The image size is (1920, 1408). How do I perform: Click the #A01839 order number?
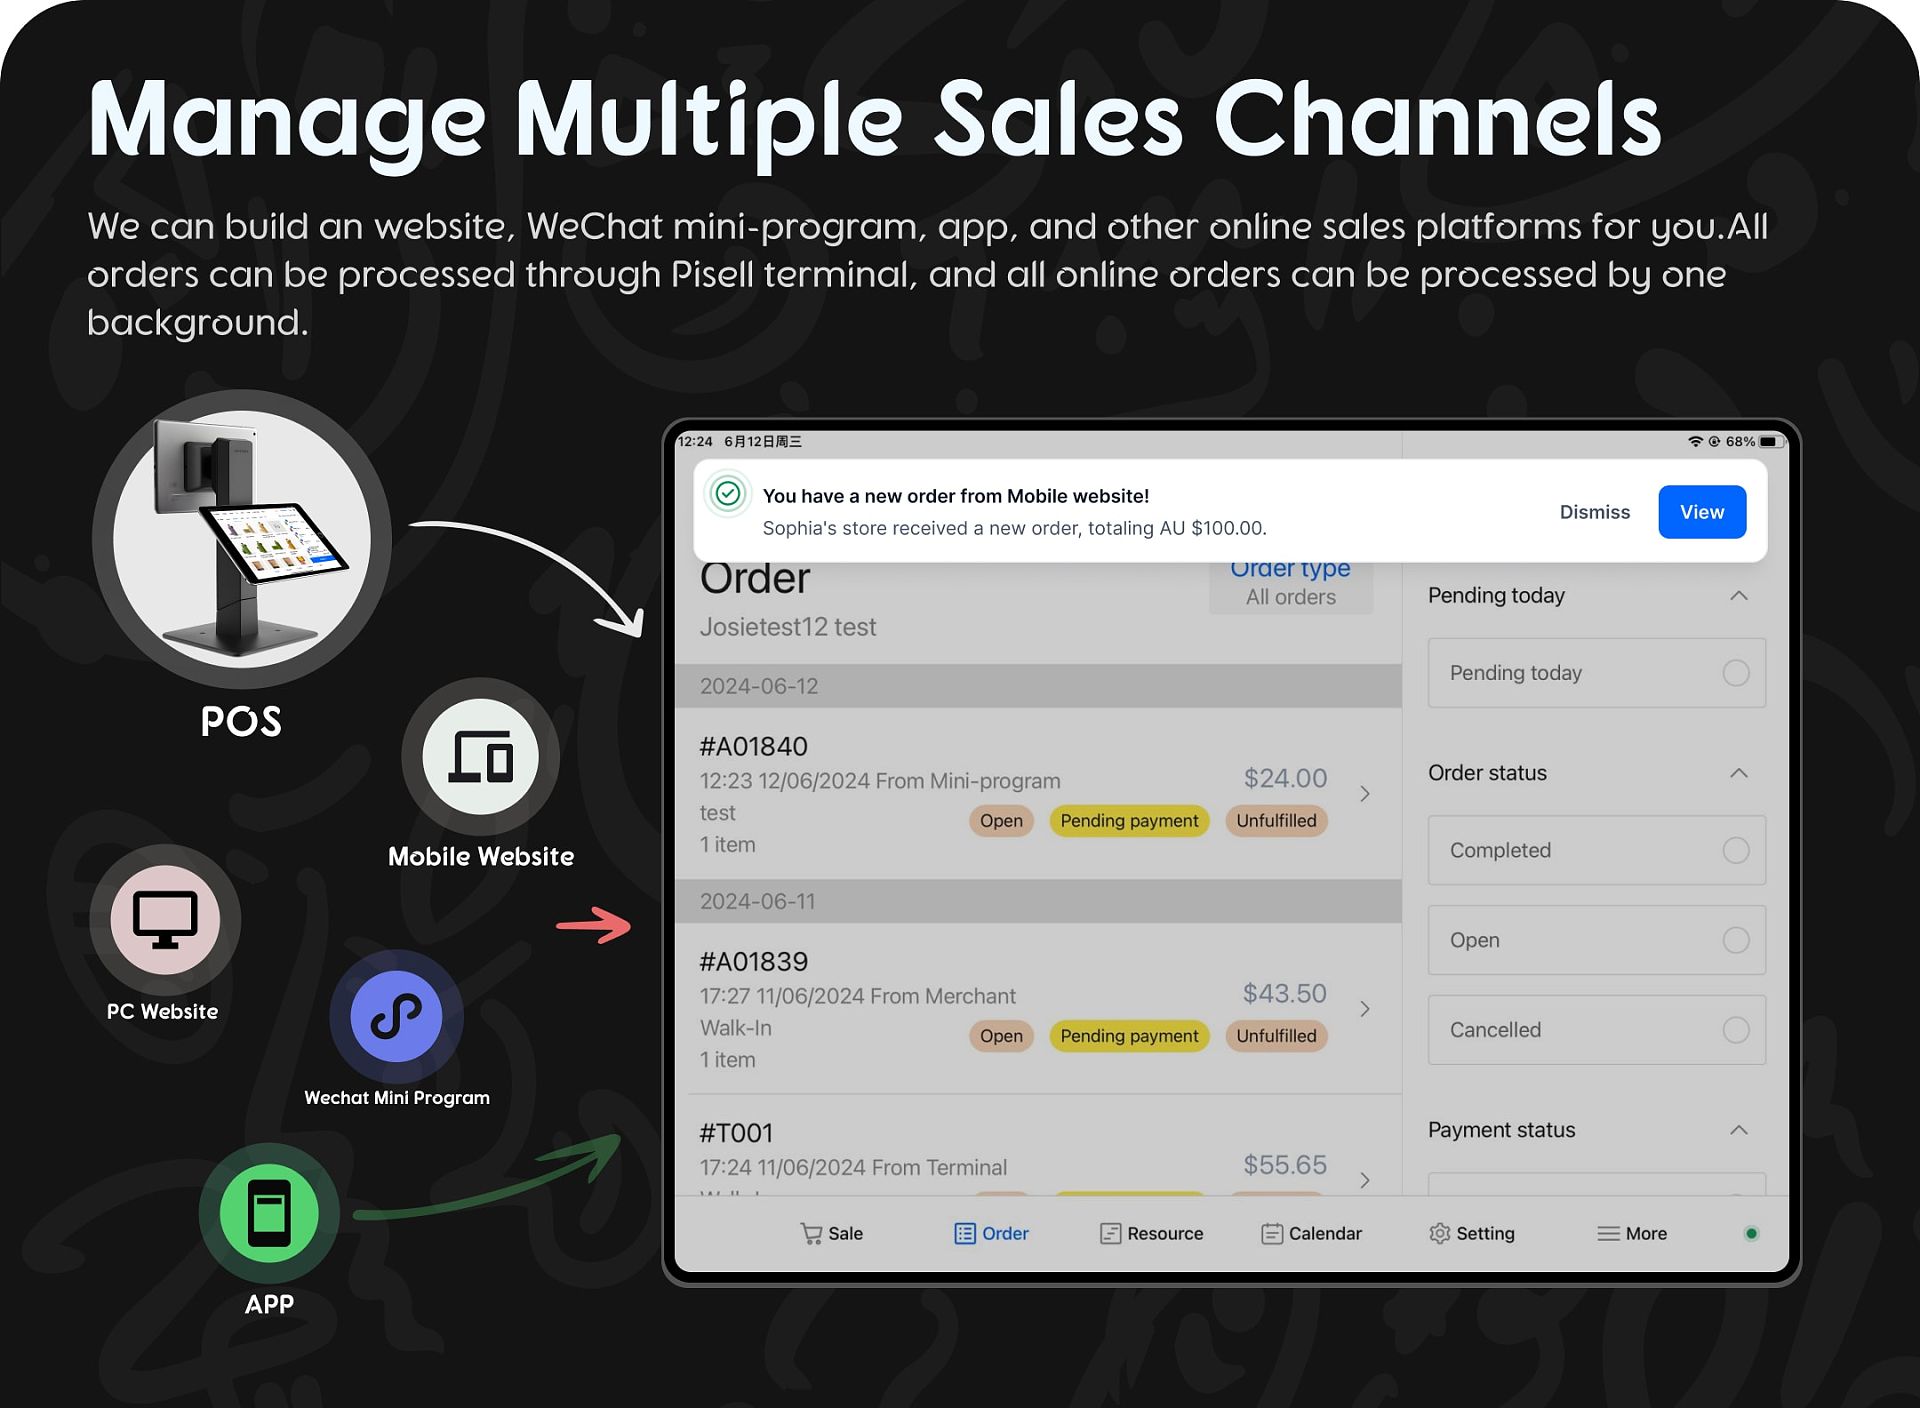(753, 961)
